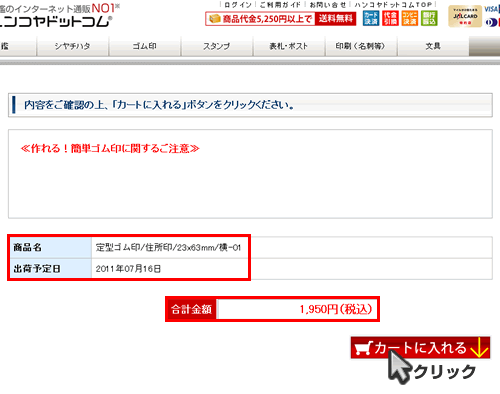Open the 印刷（名刺等） menu tab
Viewport: 500px width, 394px height.
pyautogui.click(x=361, y=46)
